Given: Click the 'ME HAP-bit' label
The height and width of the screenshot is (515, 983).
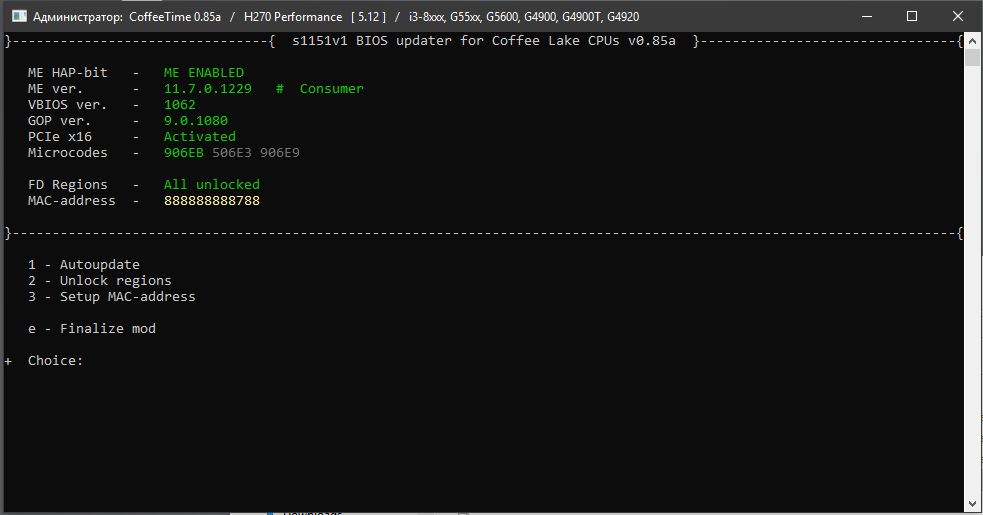Looking at the screenshot, I should [x=68, y=73].
